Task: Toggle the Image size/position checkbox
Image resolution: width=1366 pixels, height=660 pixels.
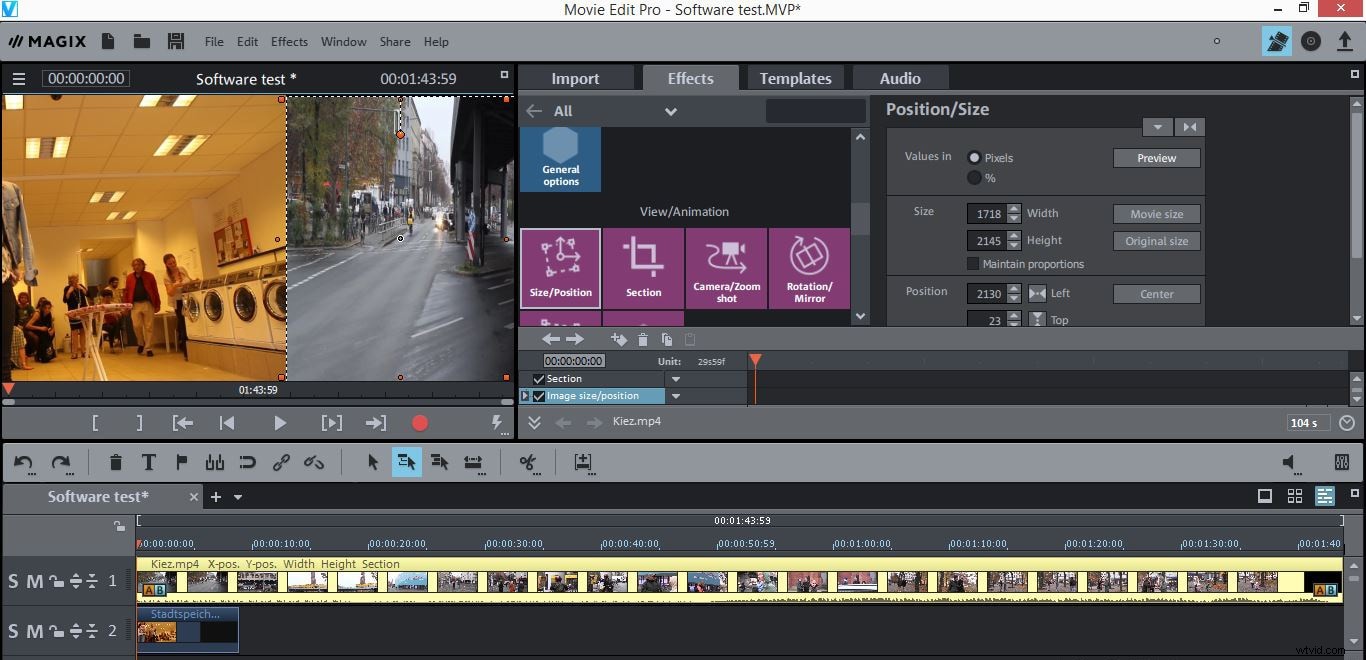Action: tap(537, 395)
